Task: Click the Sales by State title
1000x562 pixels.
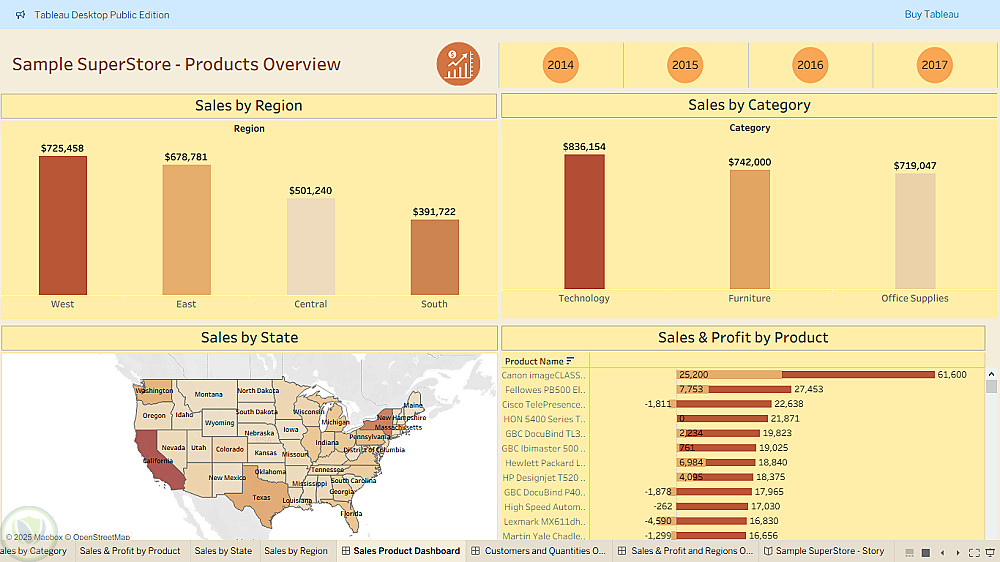Action: (249, 337)
